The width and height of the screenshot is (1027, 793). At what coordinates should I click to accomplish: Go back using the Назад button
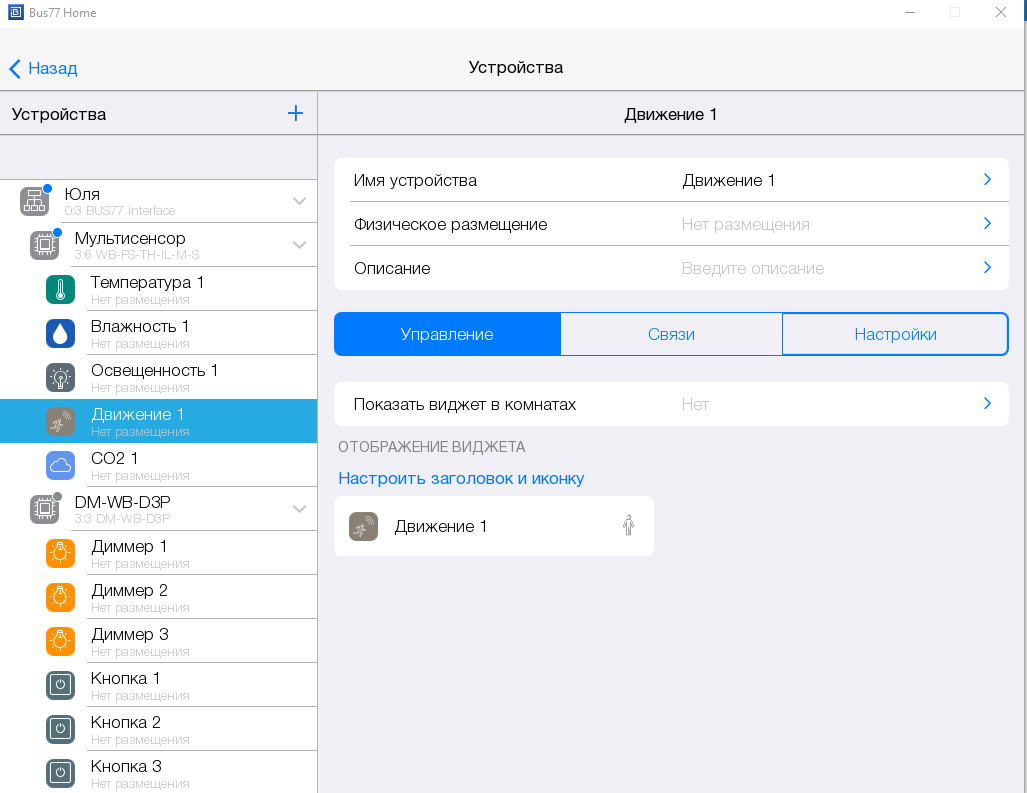(43, 68)
